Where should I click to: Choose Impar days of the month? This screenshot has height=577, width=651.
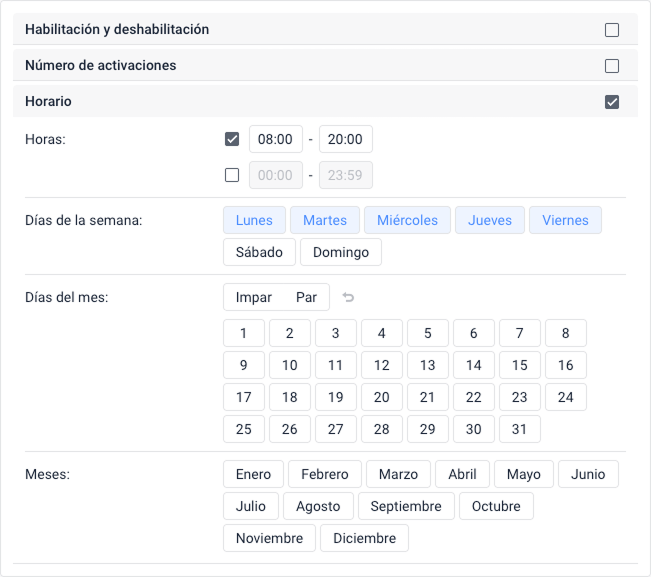(x=253, y=297)
